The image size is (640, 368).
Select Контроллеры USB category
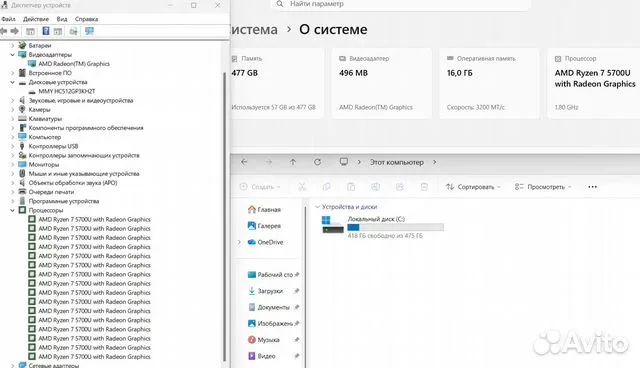[53, 146]
